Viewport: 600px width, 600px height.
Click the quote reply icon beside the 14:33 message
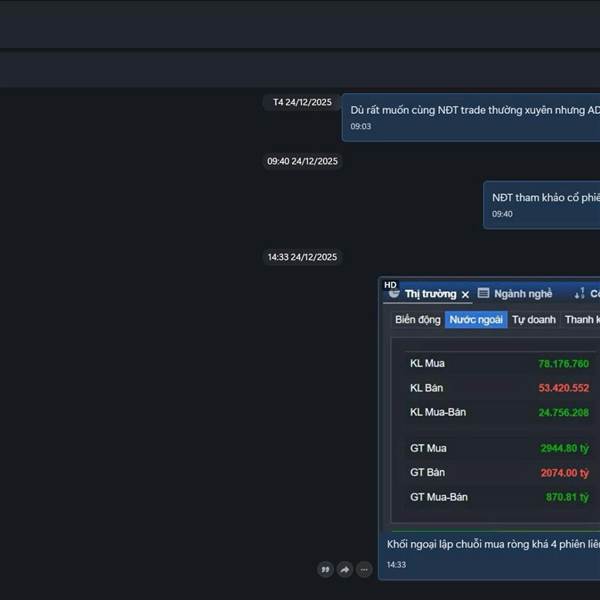click(x=325, y=570)
